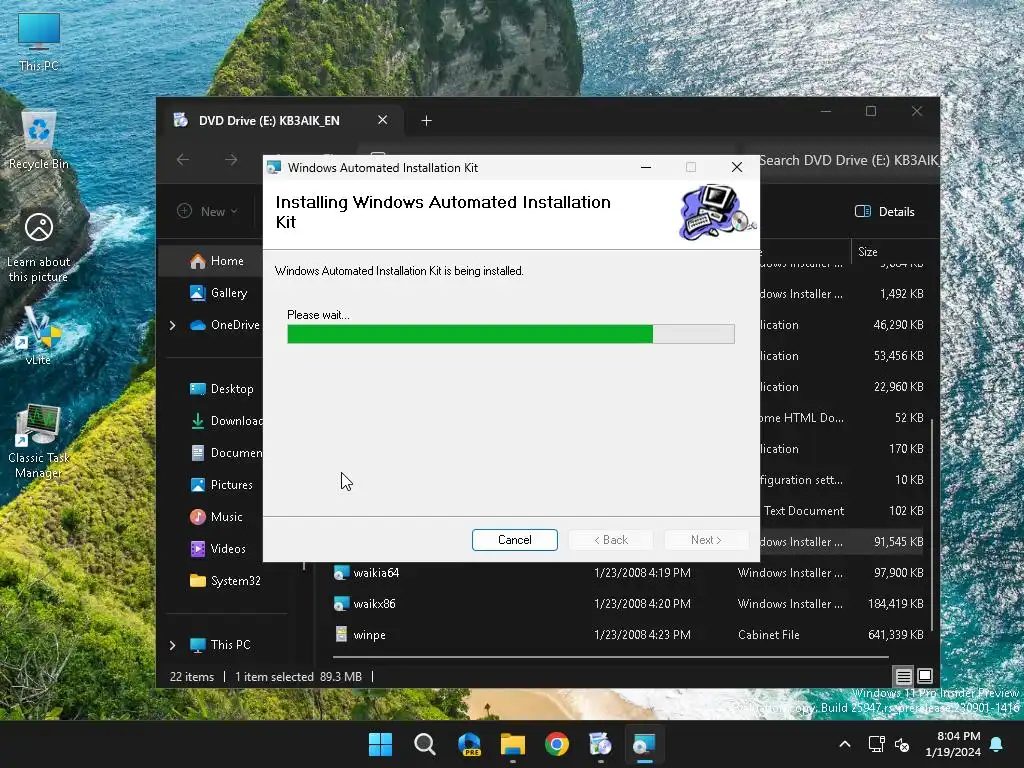This screenshot has height=768, width=1024.
Task: Show hidden system tray icons
Action: click(844, 744)
